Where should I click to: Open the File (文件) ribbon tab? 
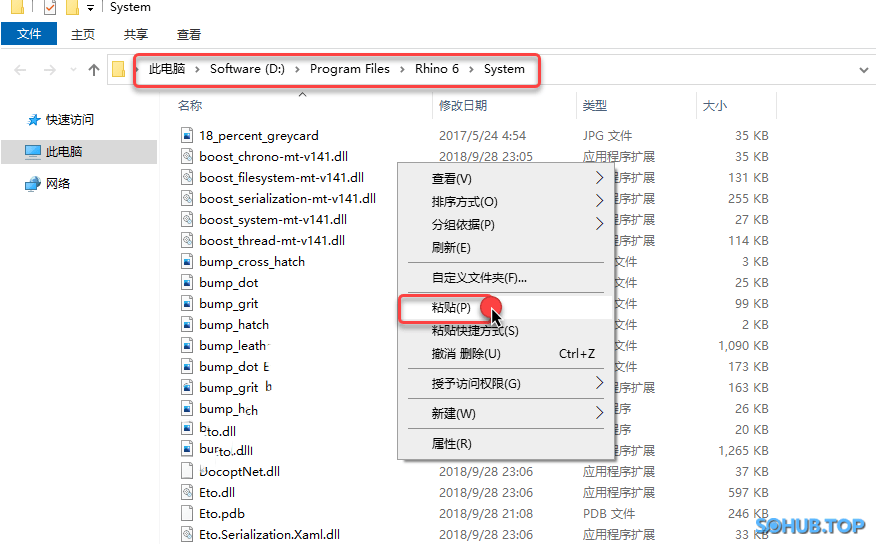[x=29, y=34]
